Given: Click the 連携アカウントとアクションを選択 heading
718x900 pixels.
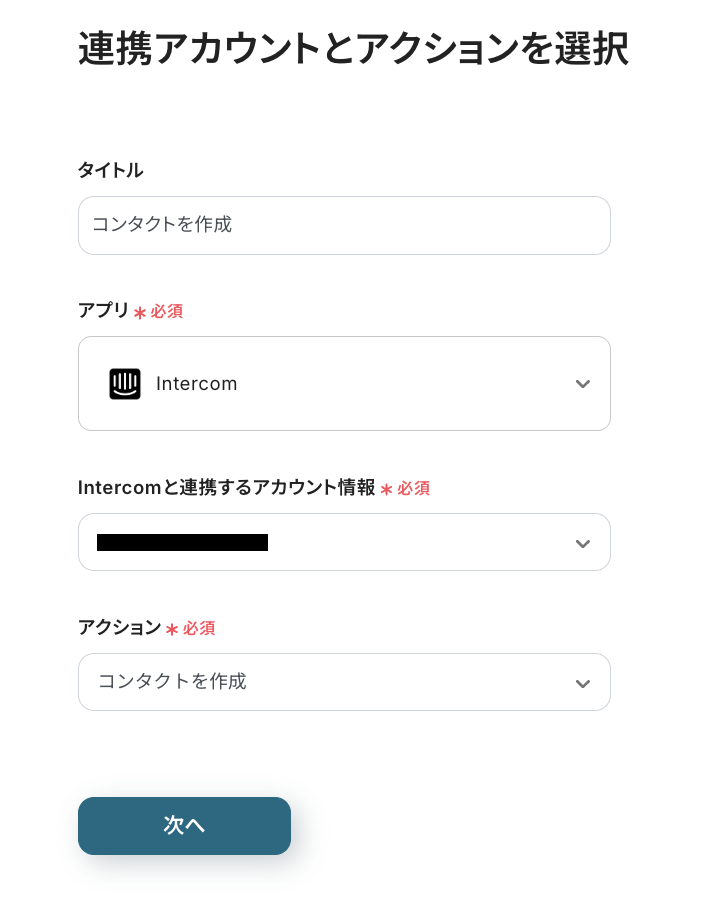Looking at the screenshot, I should tap(353, 49).
